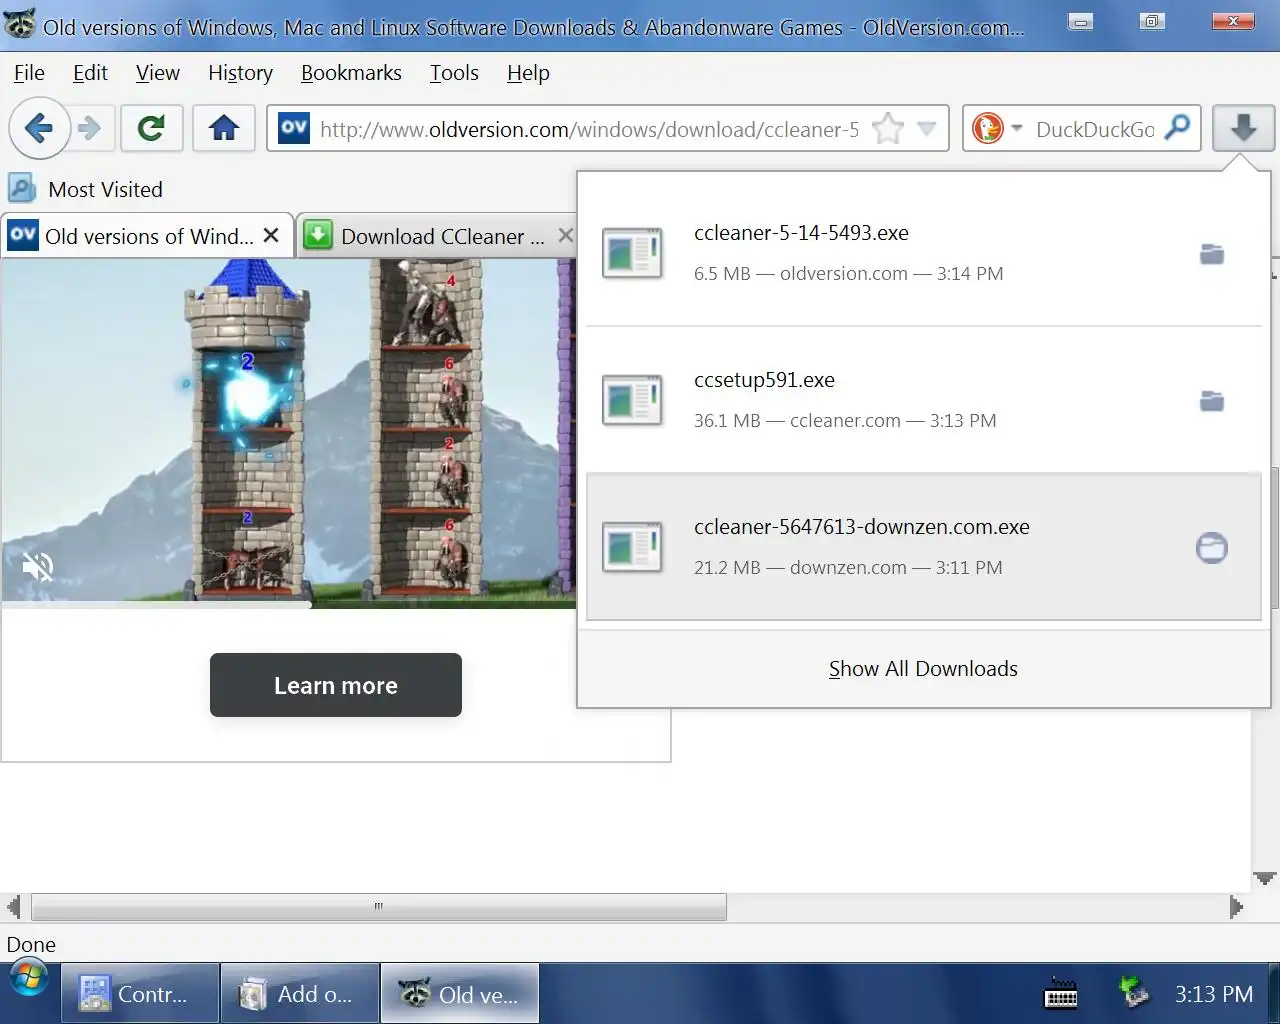
Task: Switch to the Add o... taskbar window
Action: tap(300, 993)
